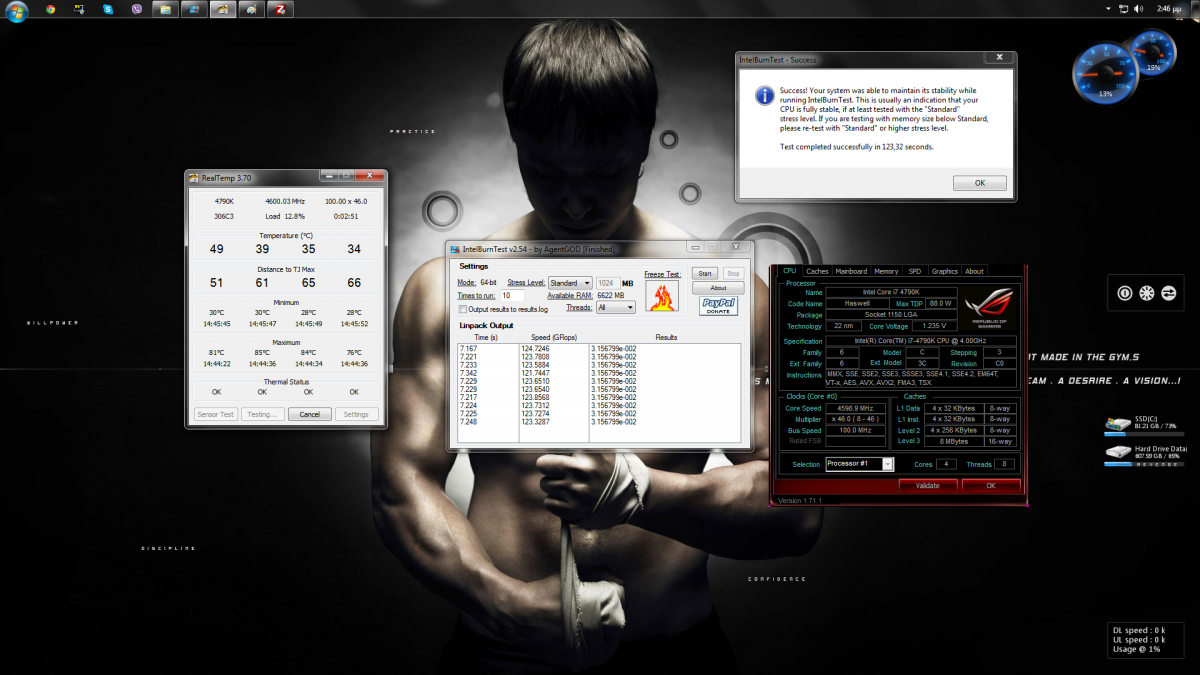
Task: Click the Sensor Test button in RealTemp
Action: 216,414
